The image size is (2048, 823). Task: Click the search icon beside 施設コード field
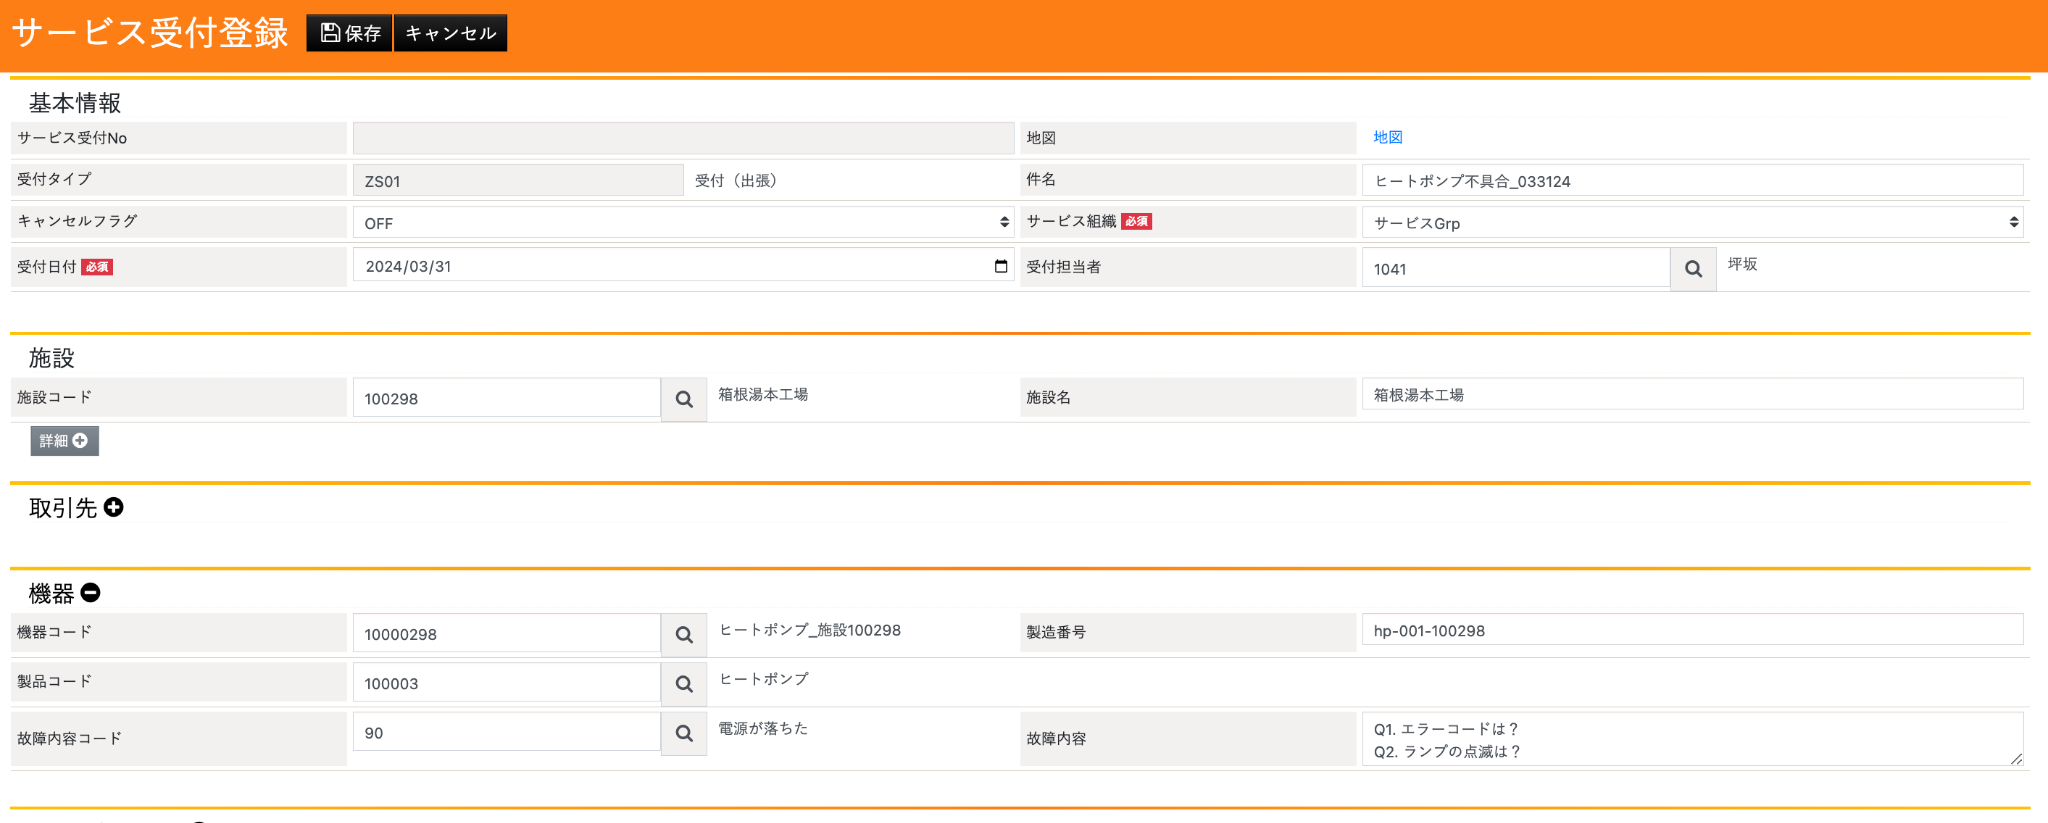(684, 399)
